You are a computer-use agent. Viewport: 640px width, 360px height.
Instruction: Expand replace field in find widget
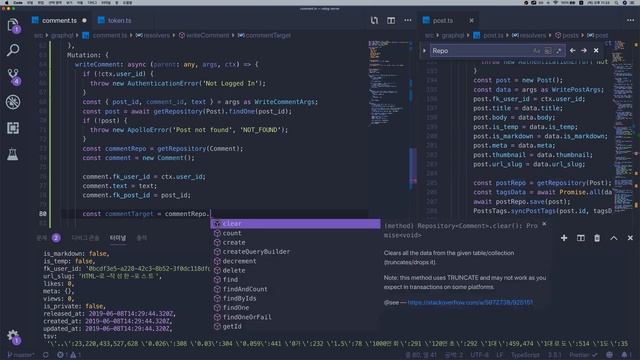pos(424,51)
